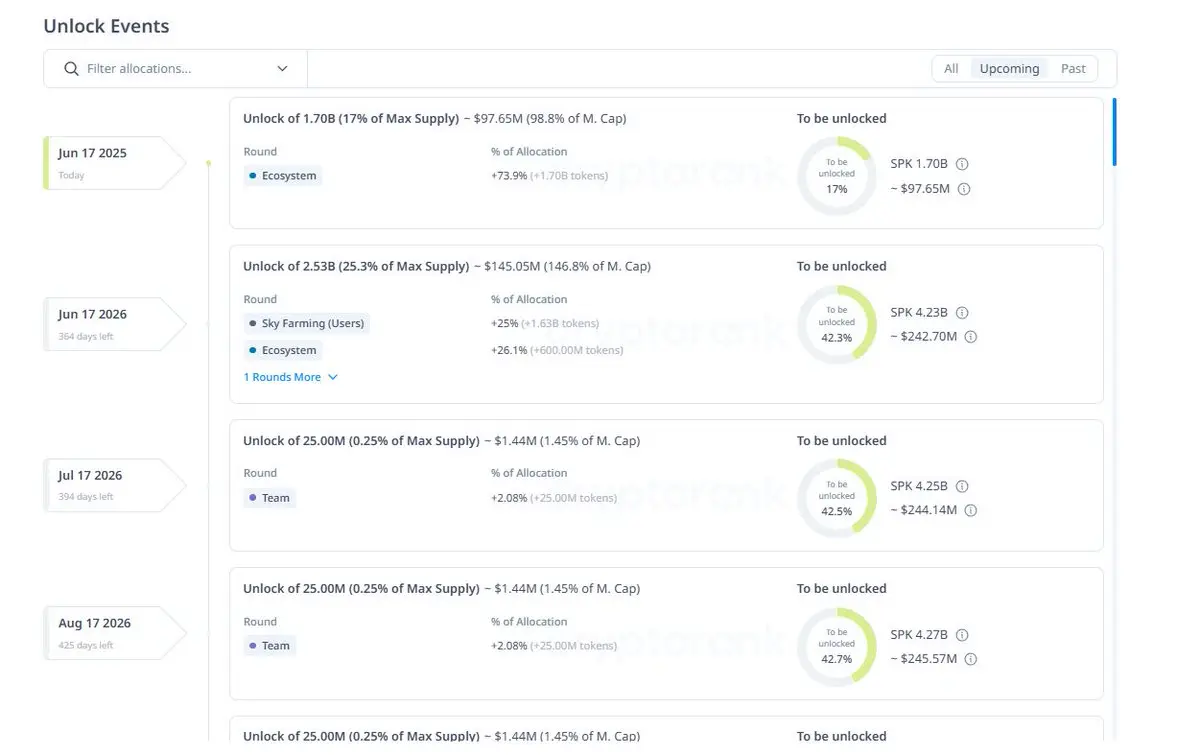Focus the Filter allocations search field
Image resolution: width=1200 pixels, height=755 pixels.
176,69
